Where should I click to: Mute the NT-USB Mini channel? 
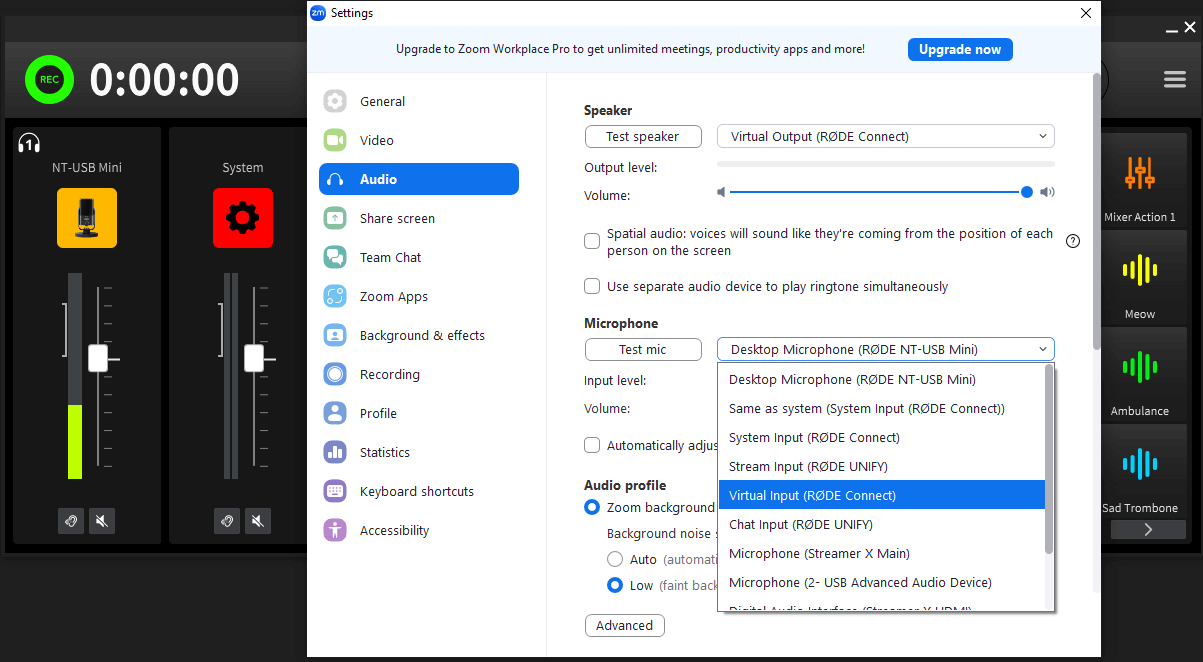coord(102,520)
